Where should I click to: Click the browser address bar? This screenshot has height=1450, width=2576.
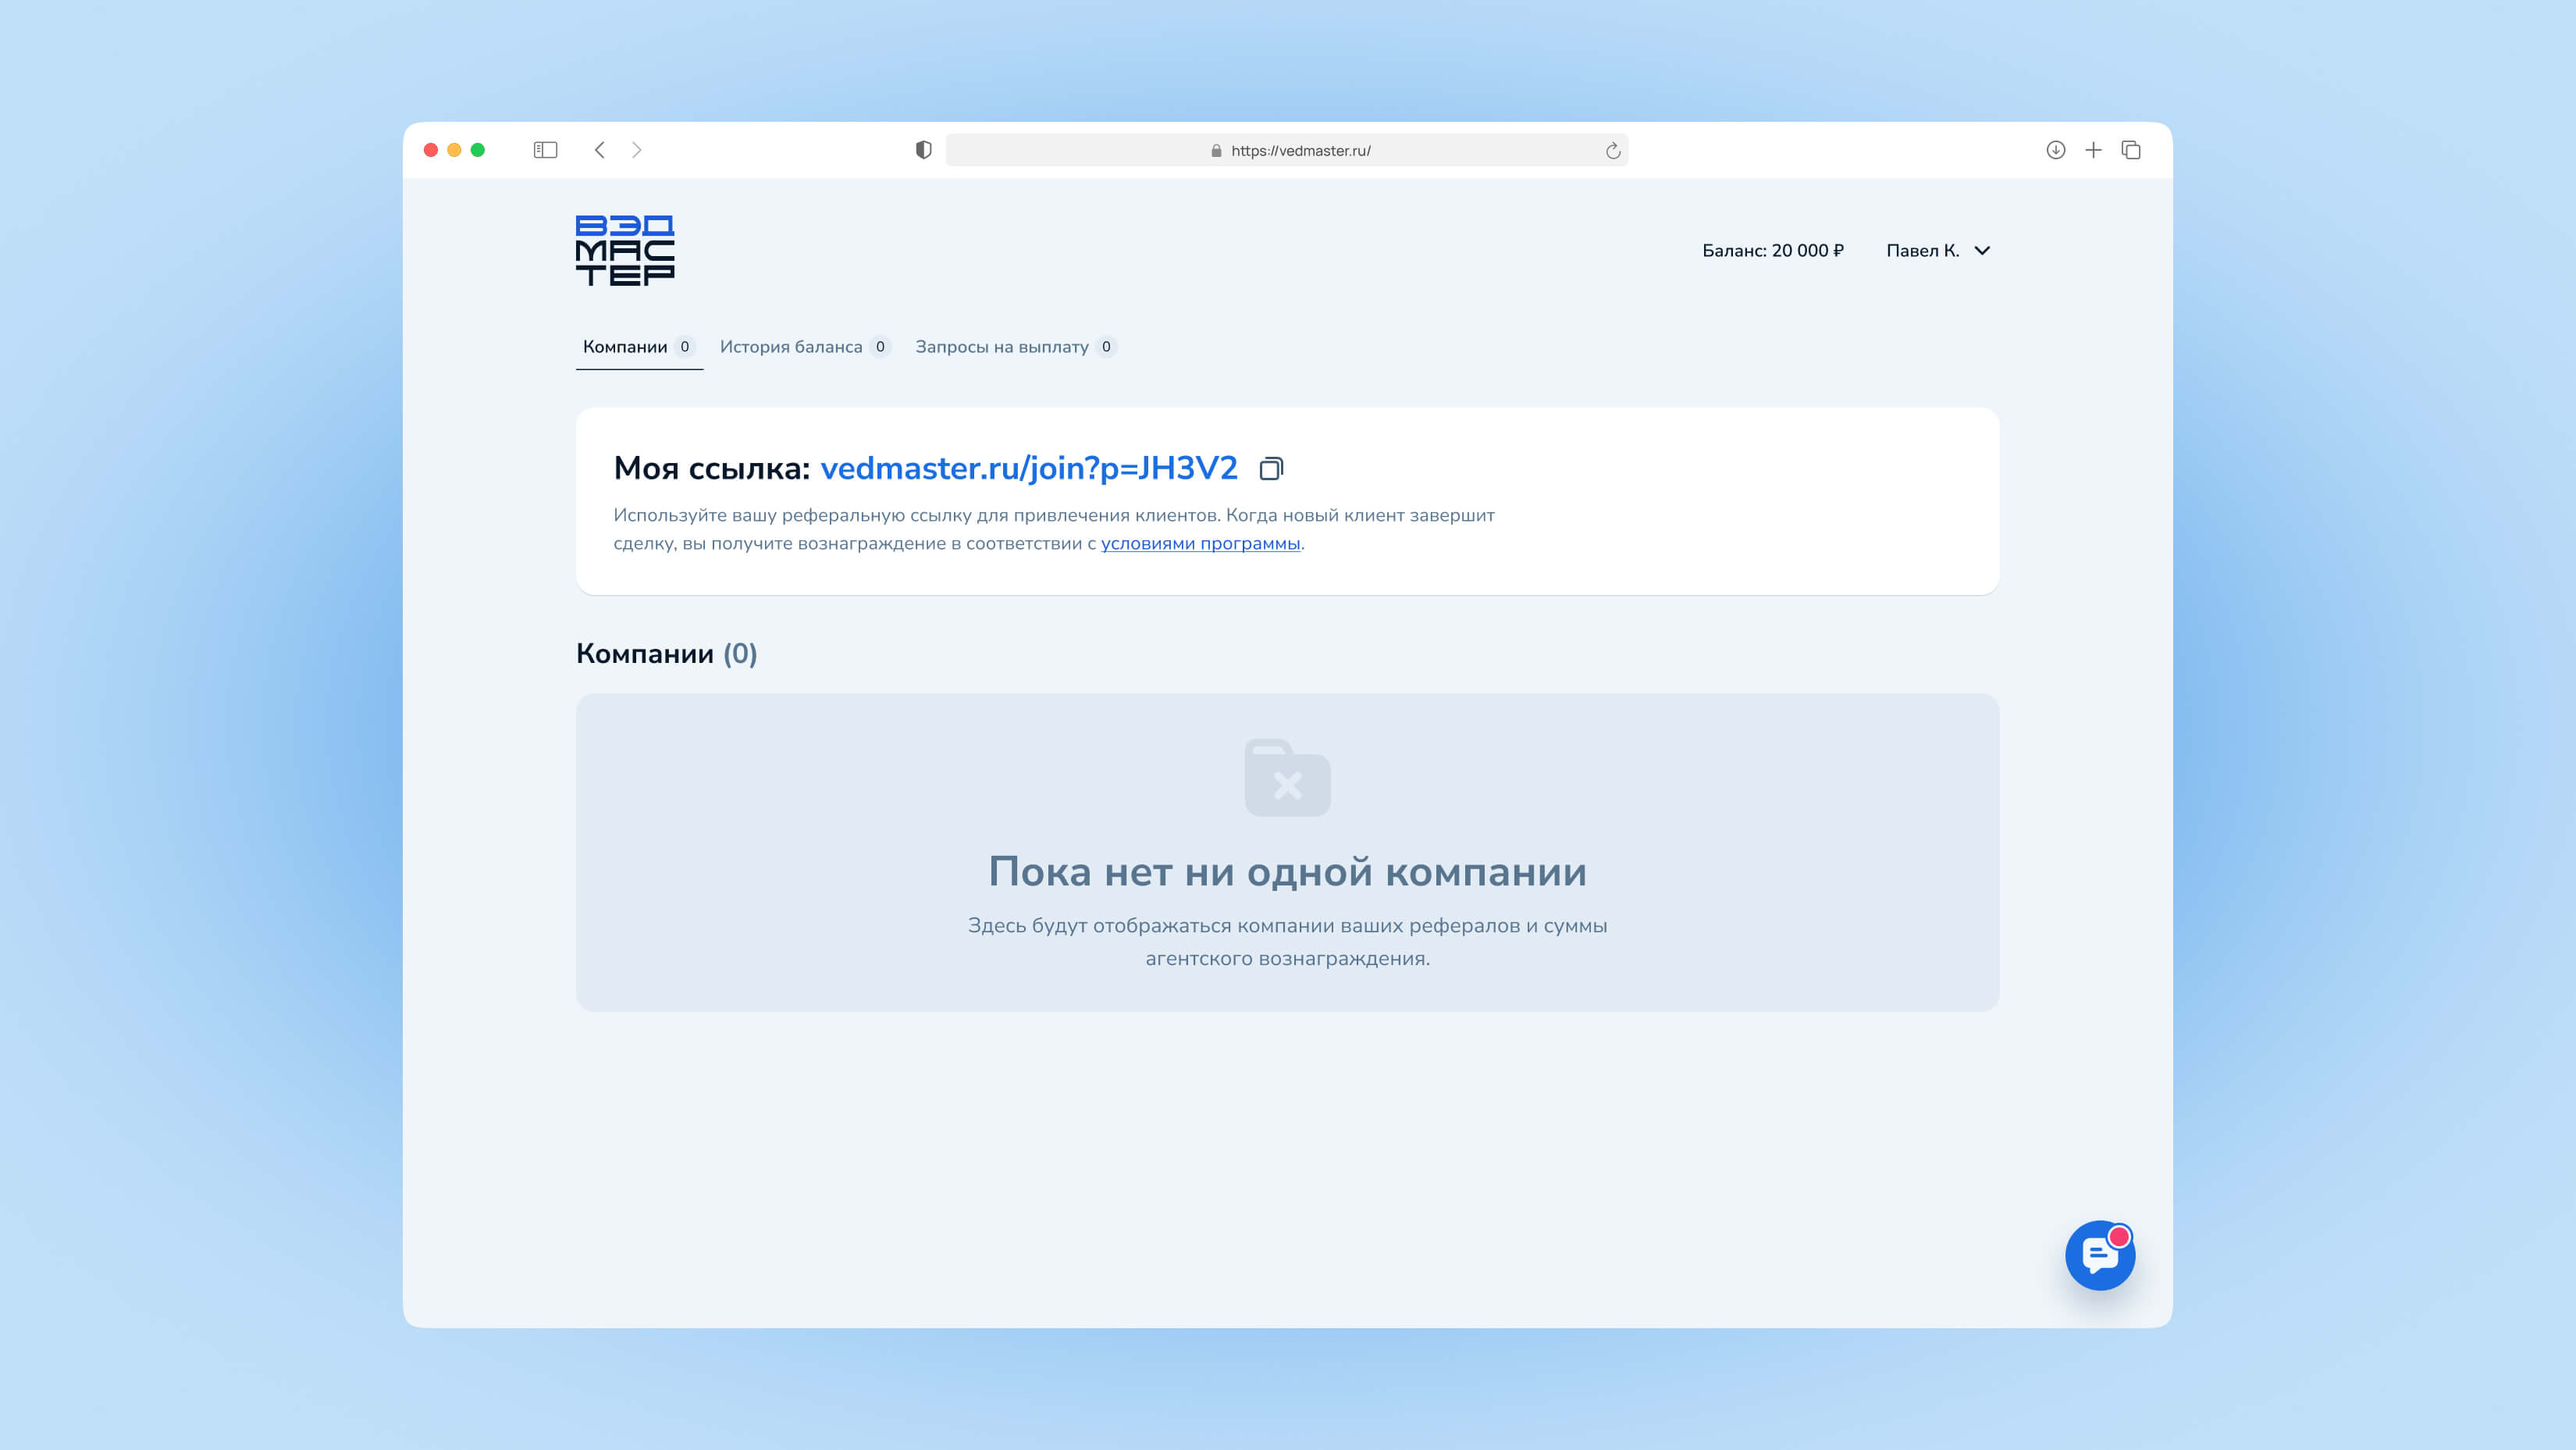click(x=1300, y=151)
